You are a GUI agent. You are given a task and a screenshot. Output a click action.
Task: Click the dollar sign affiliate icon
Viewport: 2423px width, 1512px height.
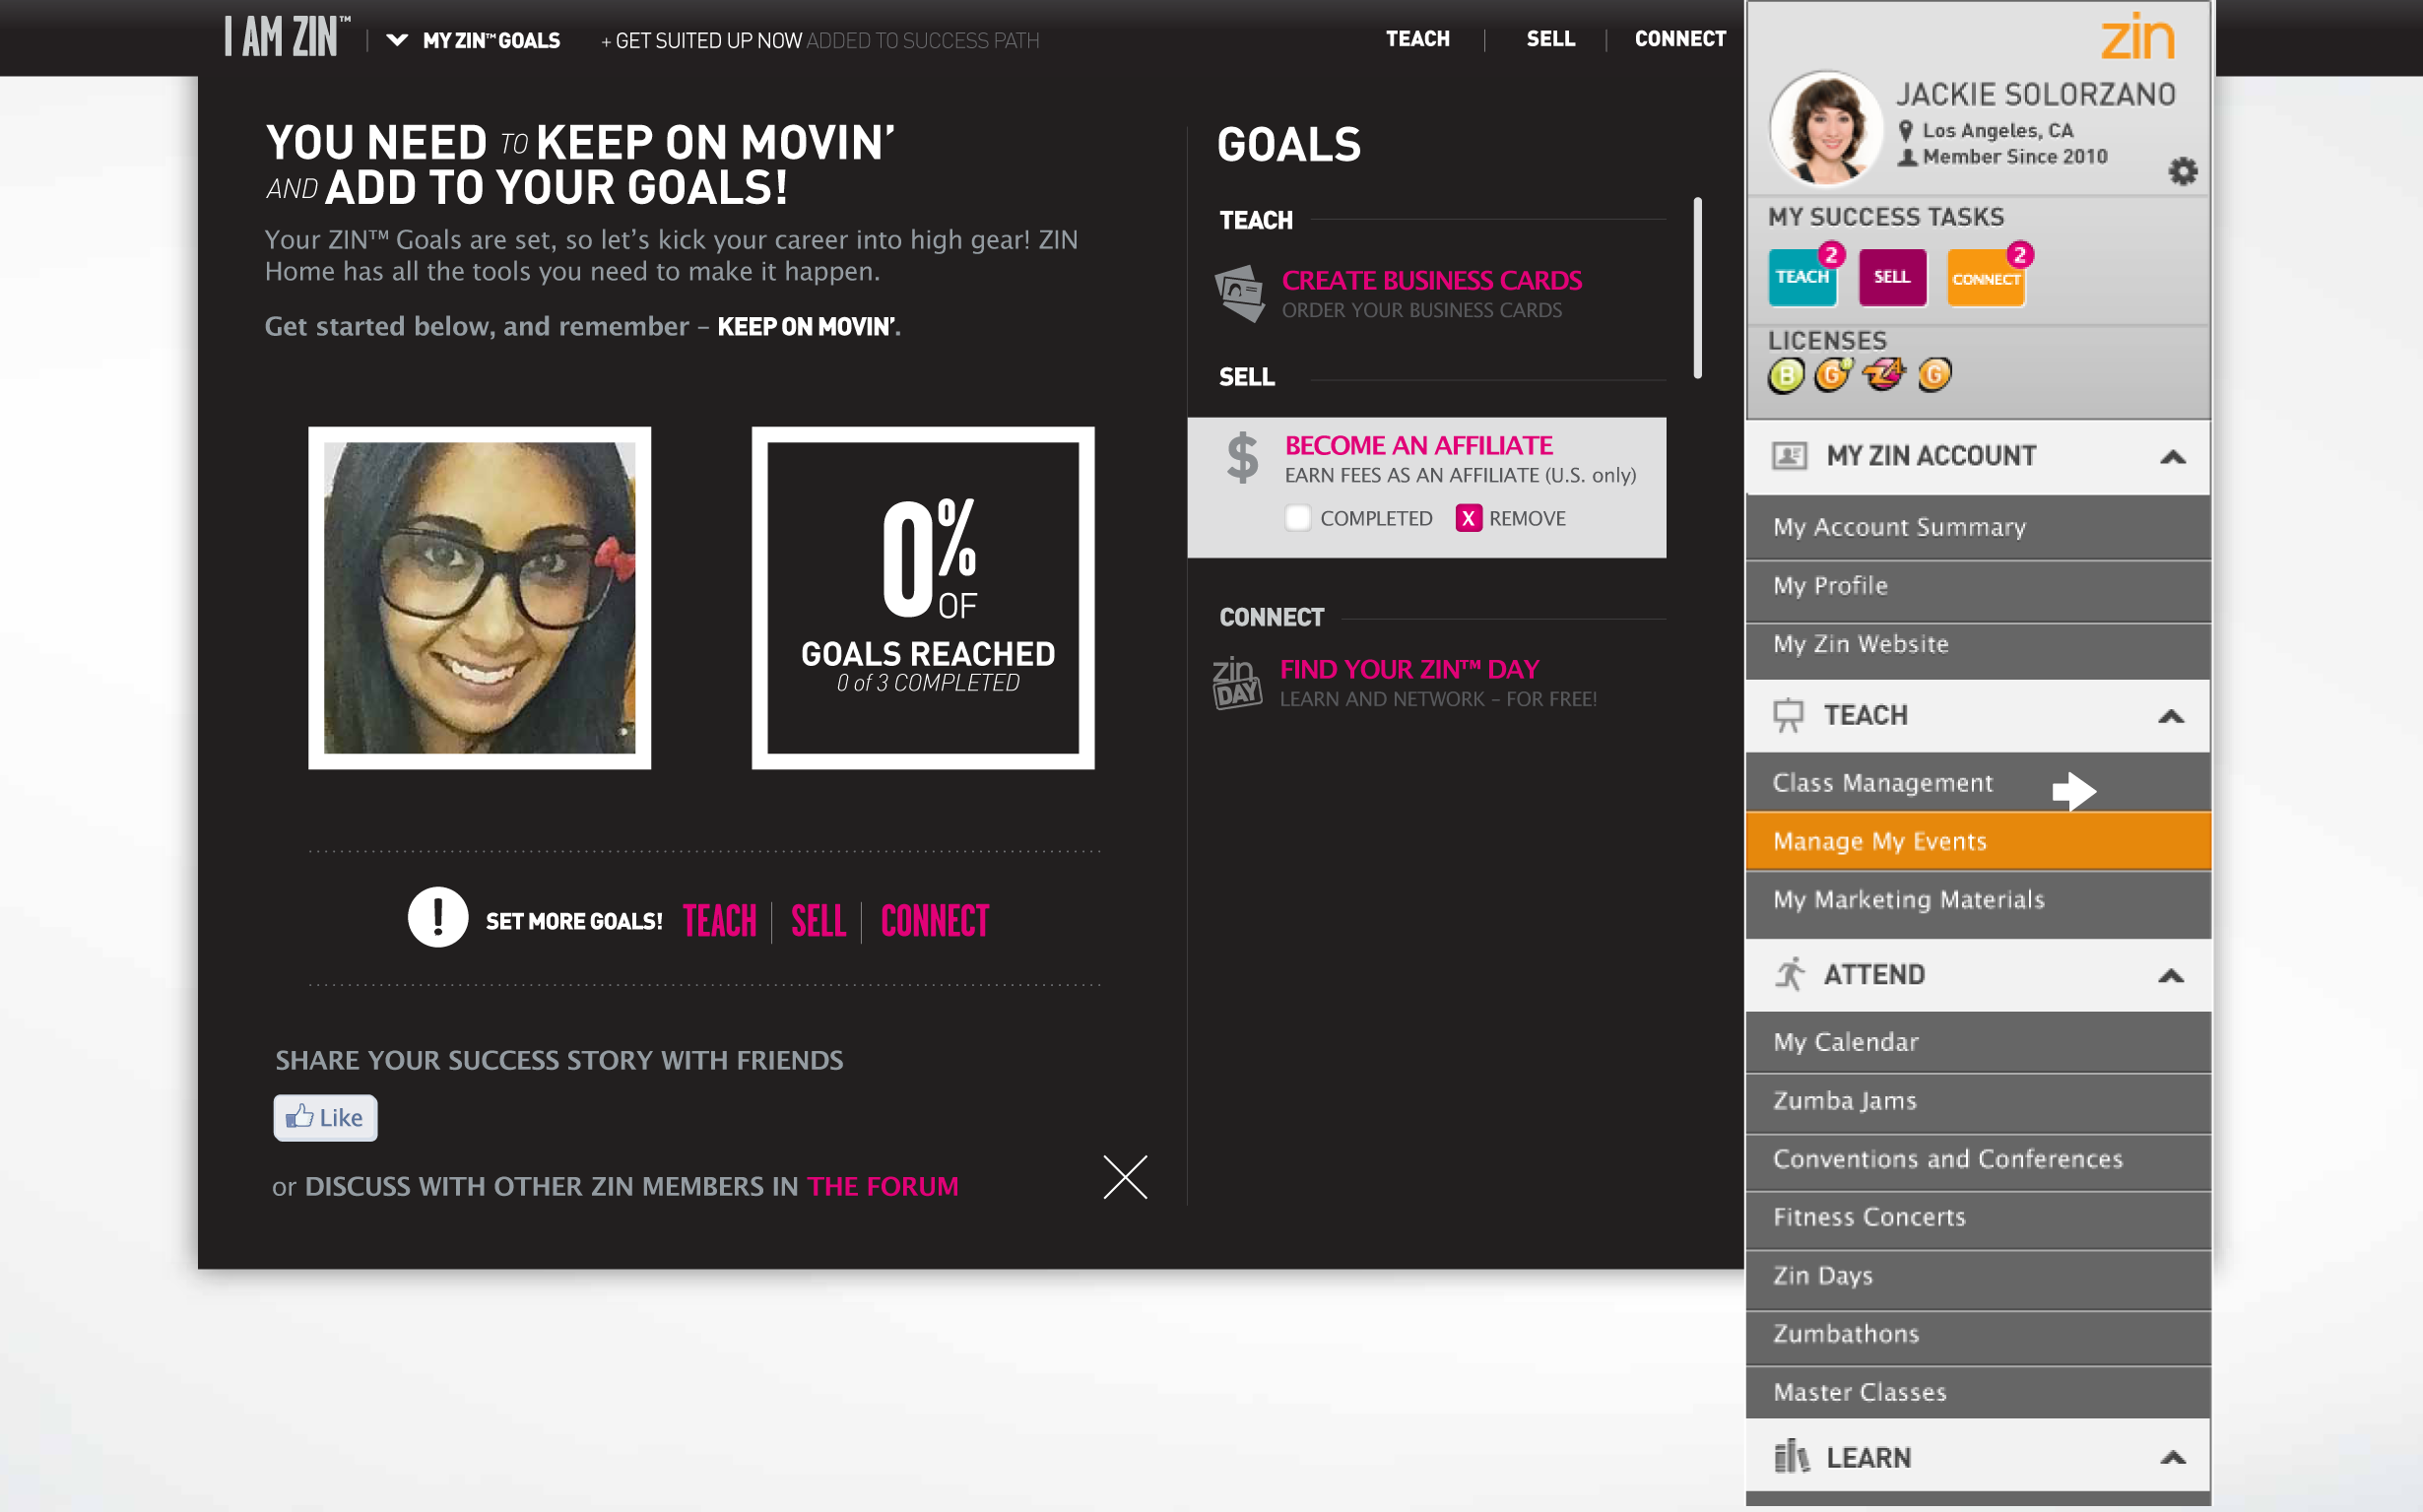[1242, 458]
